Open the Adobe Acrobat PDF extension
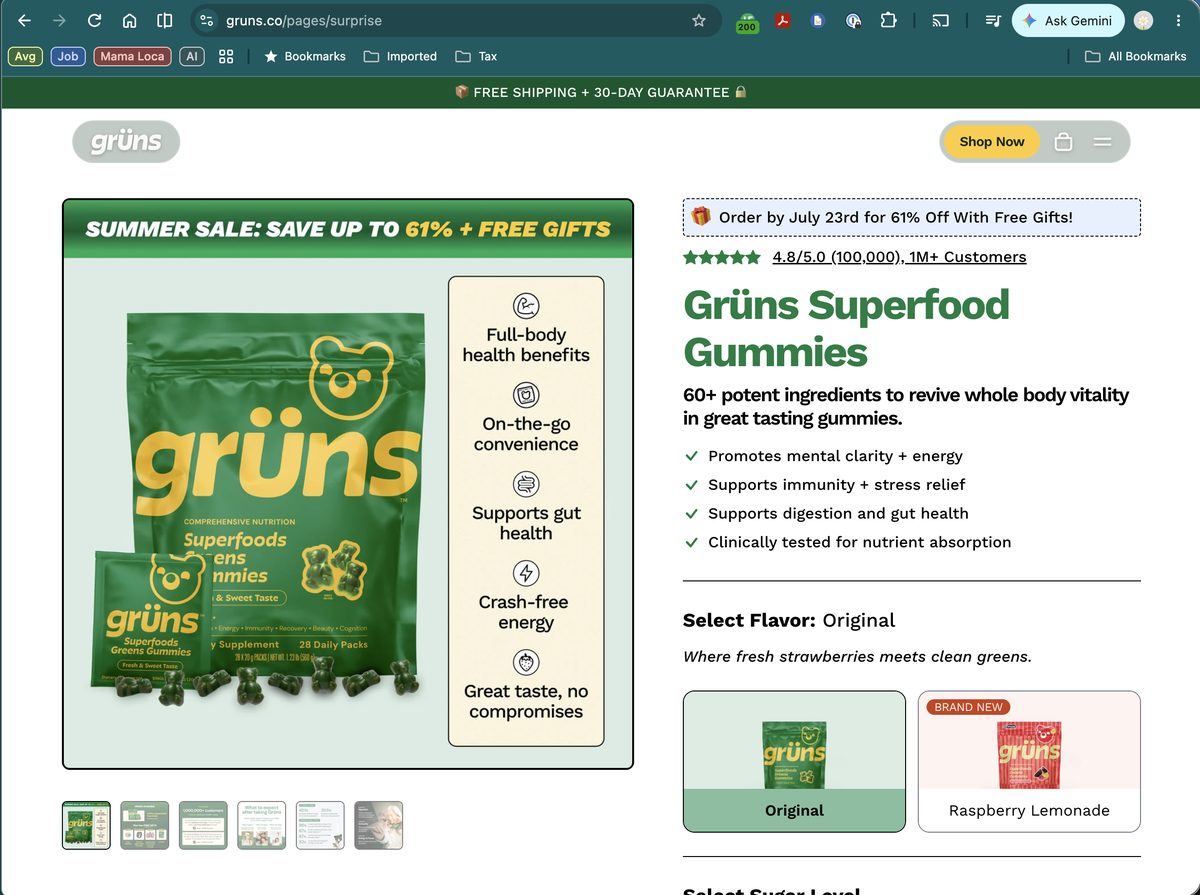Viewport: 1200px width, 895px height. tap(783, 20)
